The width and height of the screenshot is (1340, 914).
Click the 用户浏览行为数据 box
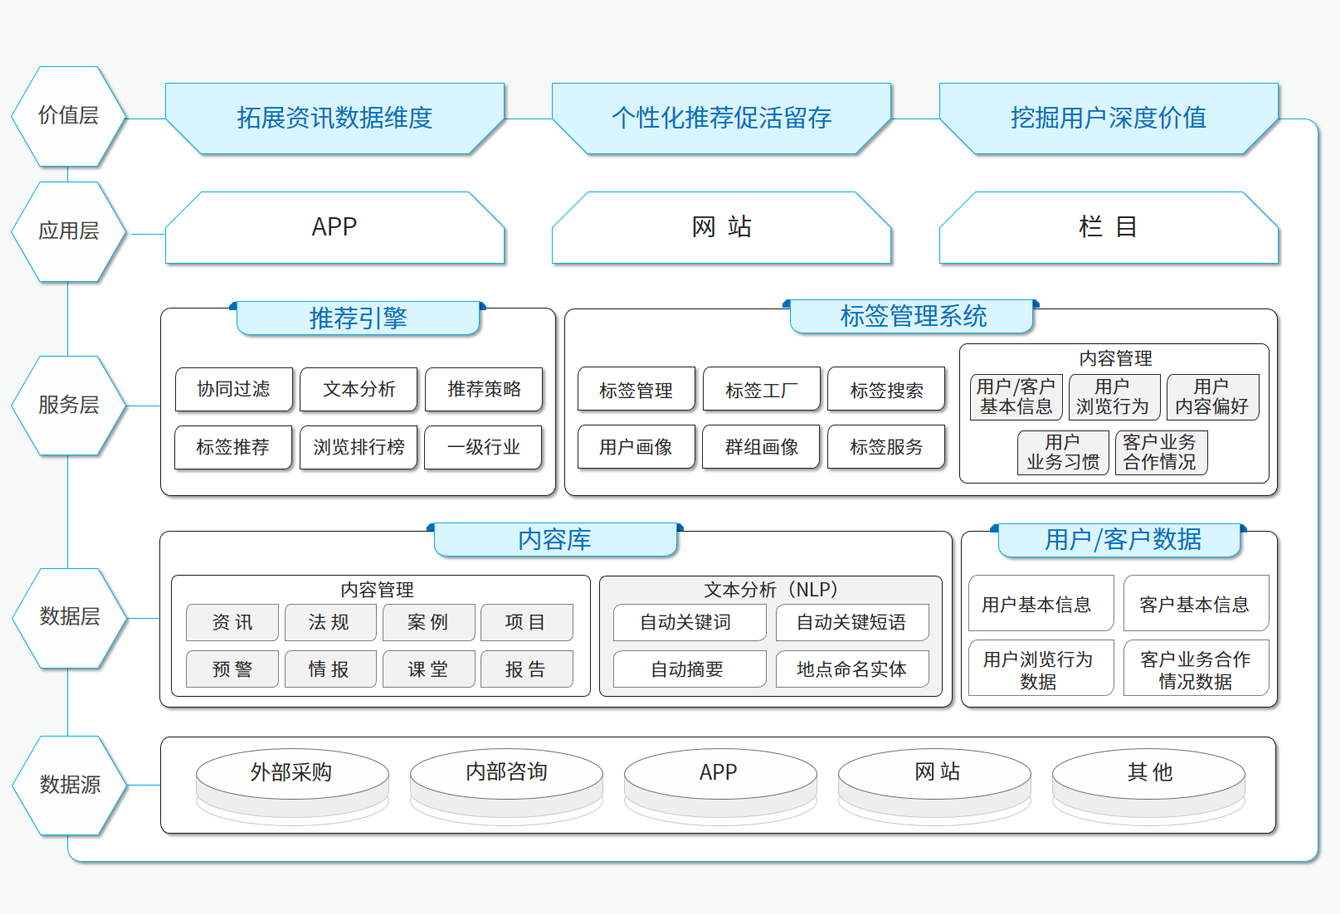[1041, 668]
